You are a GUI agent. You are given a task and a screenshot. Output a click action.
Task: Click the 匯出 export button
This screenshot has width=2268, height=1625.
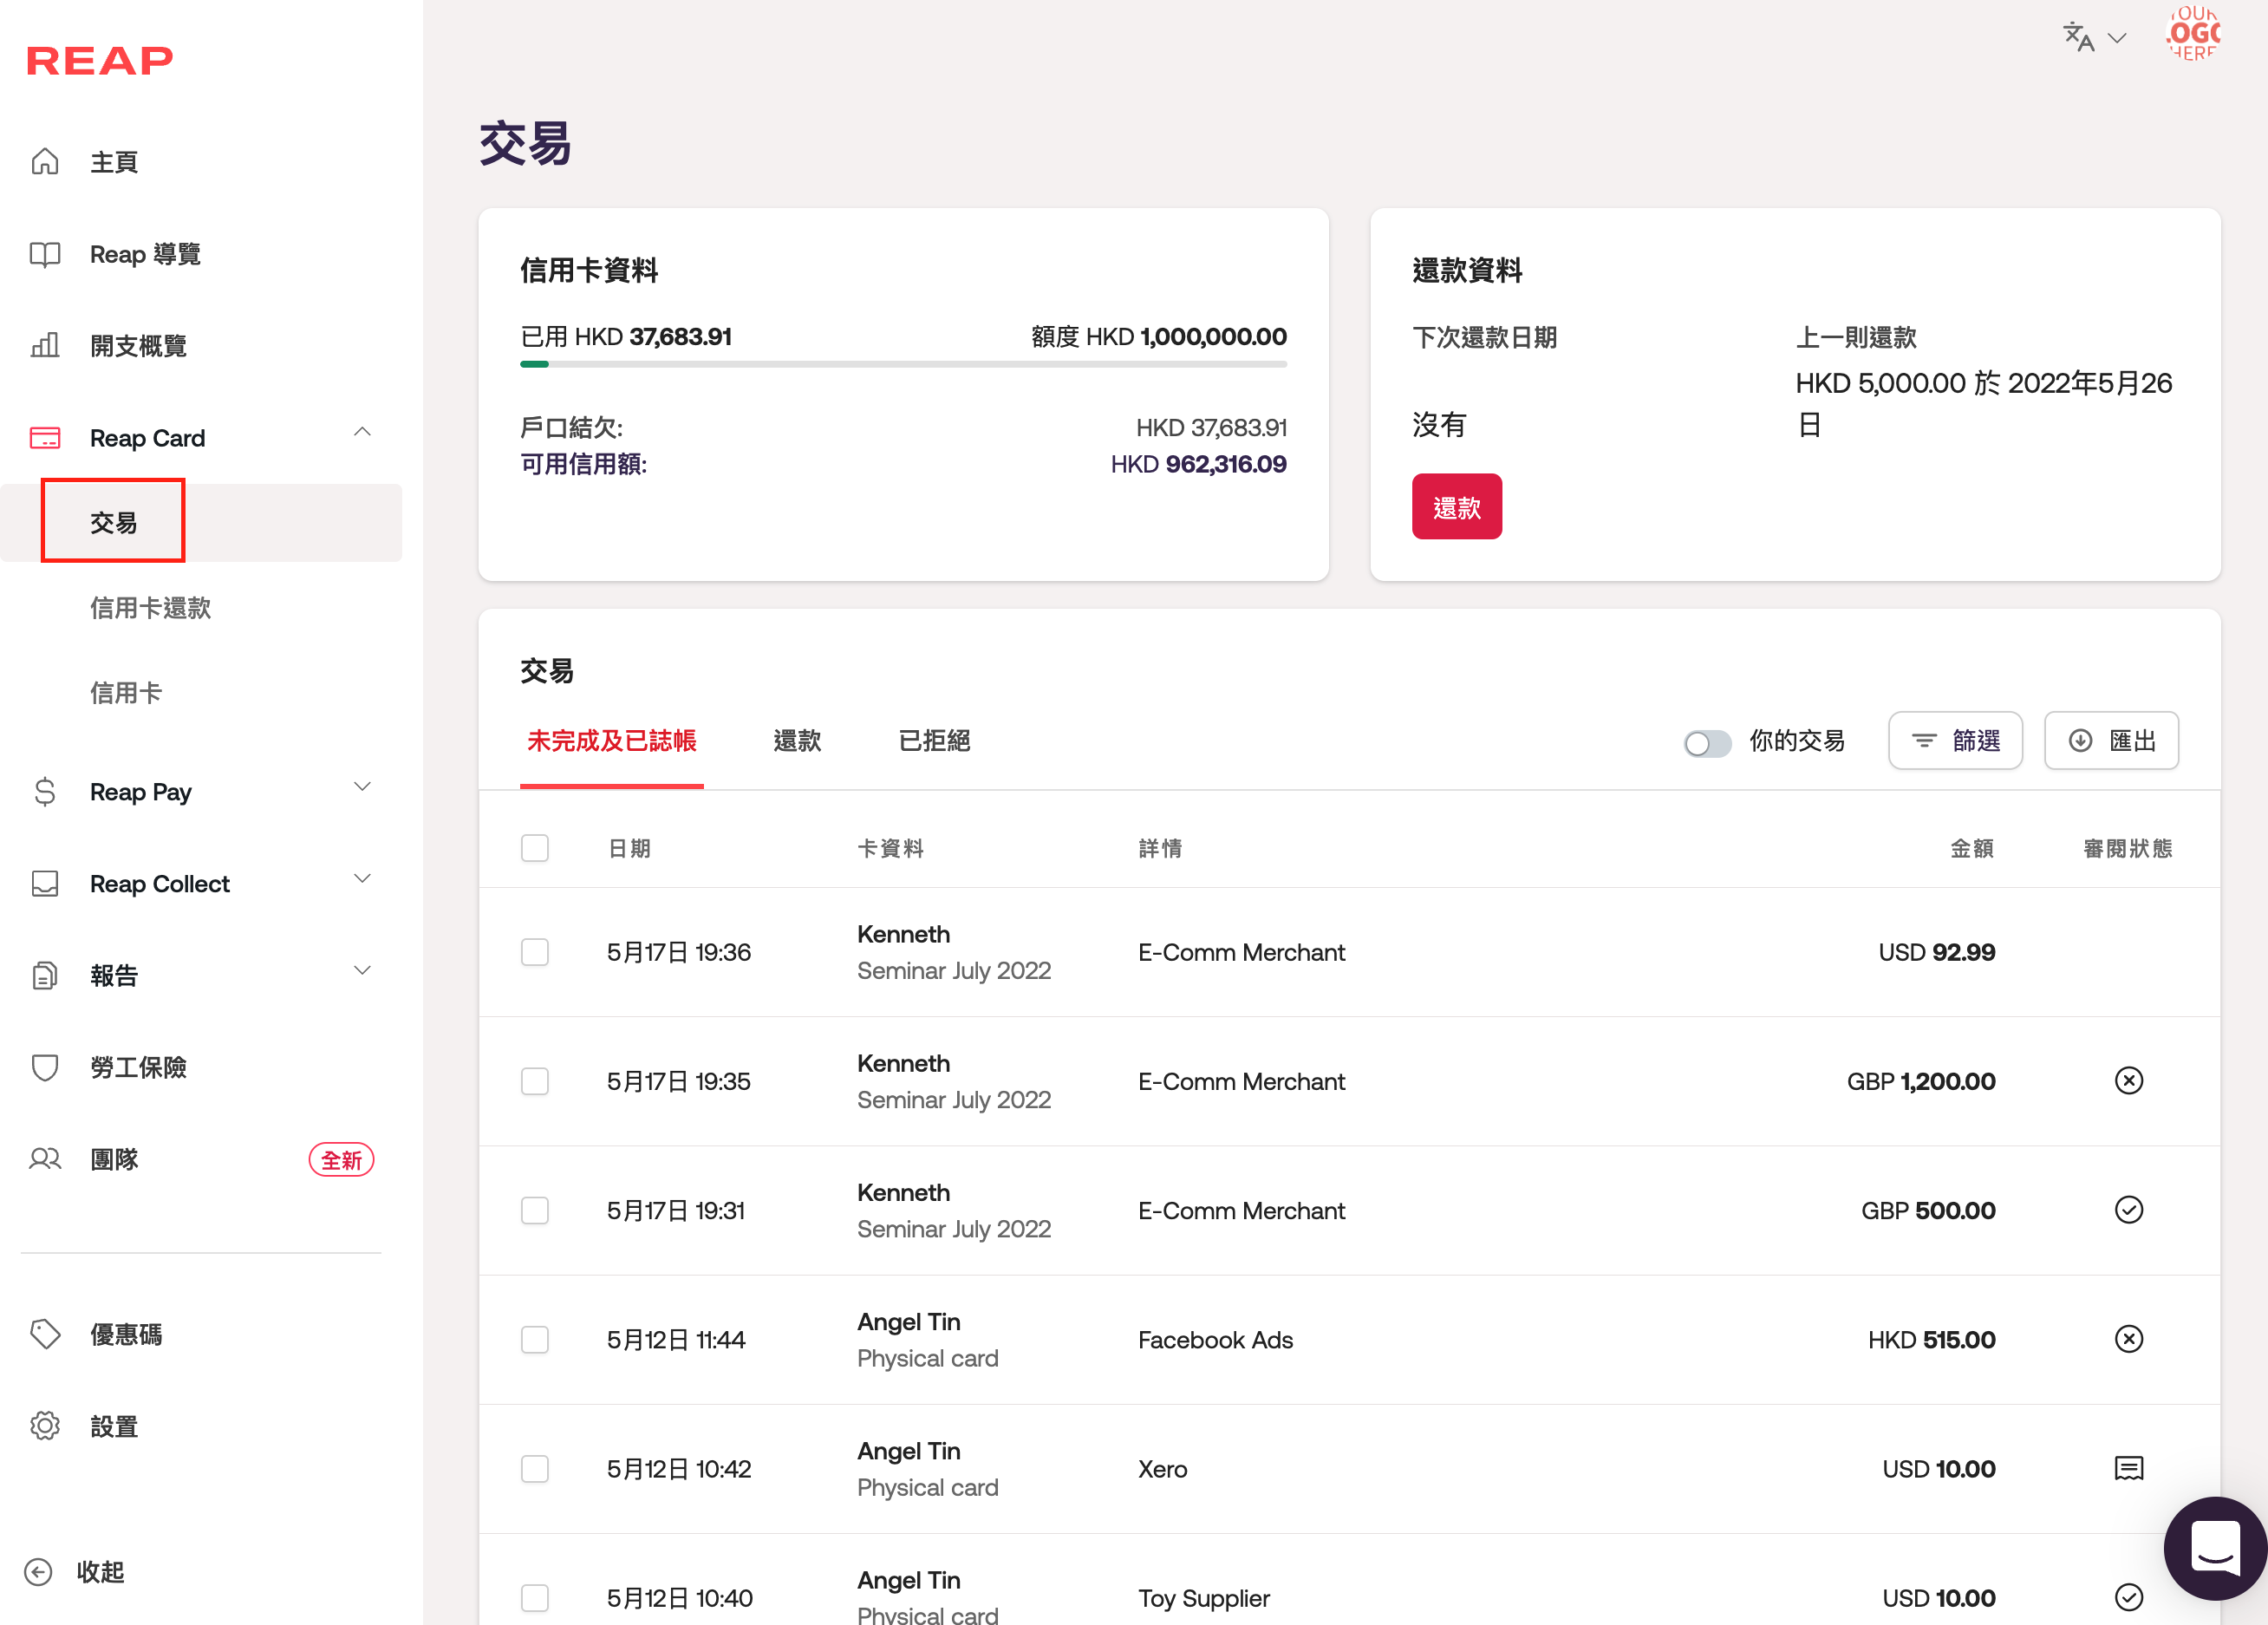[2110, 741]
